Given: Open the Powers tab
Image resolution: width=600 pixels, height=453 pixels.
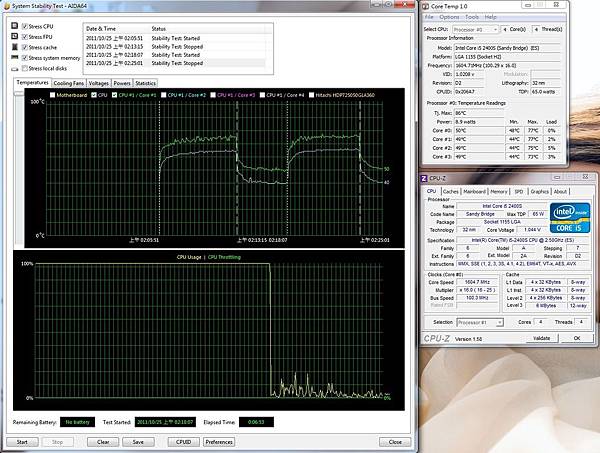Looking at the screenshot, I should (122, 83).
